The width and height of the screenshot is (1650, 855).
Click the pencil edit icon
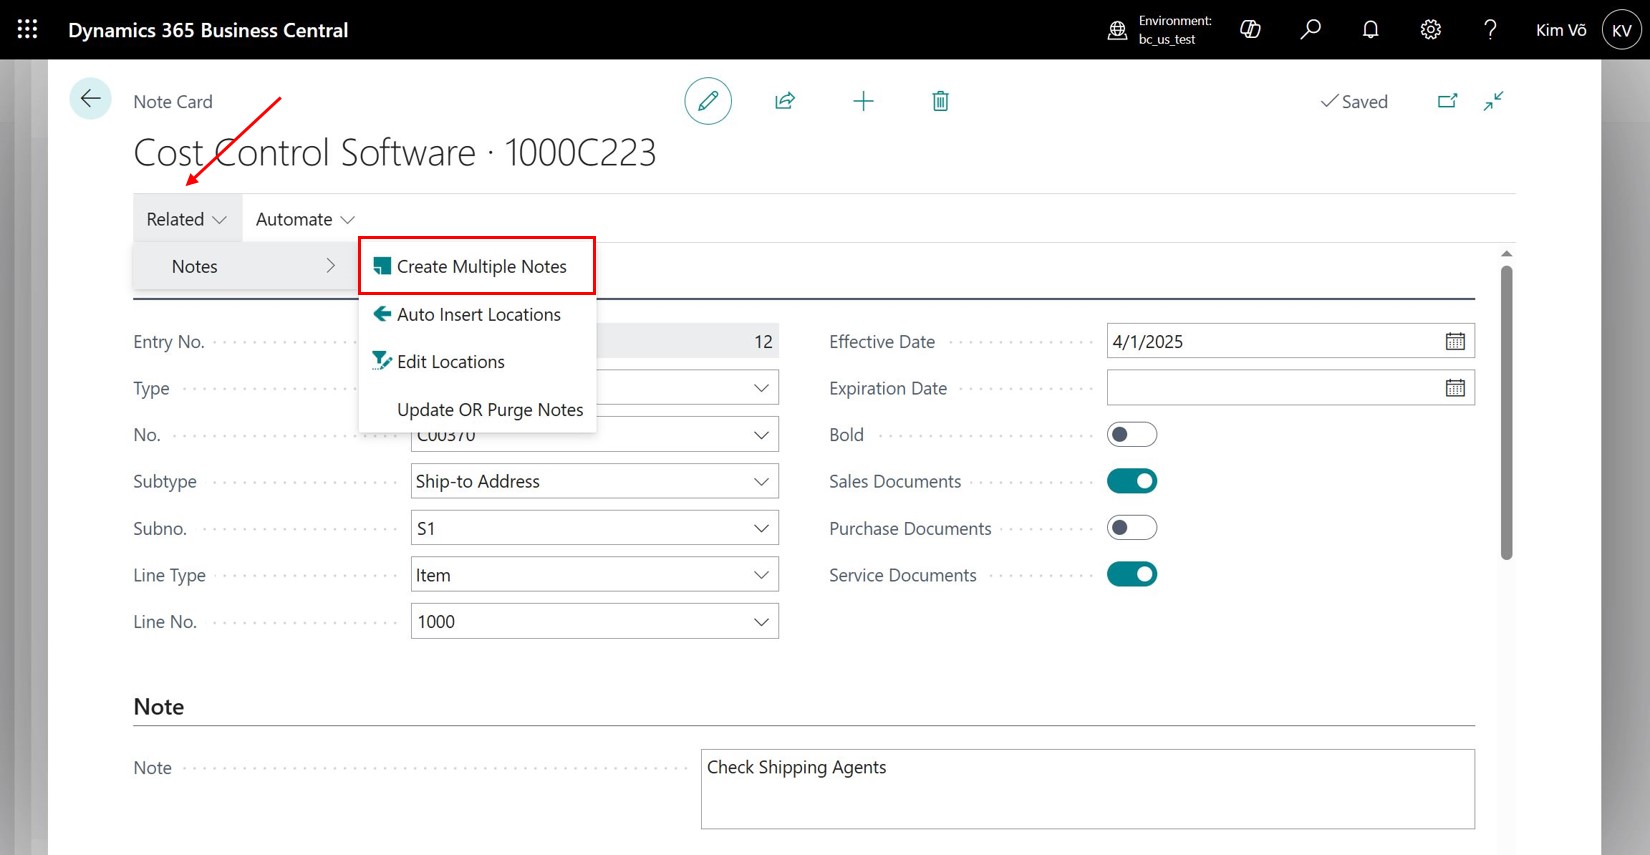(x=708, y=101)
